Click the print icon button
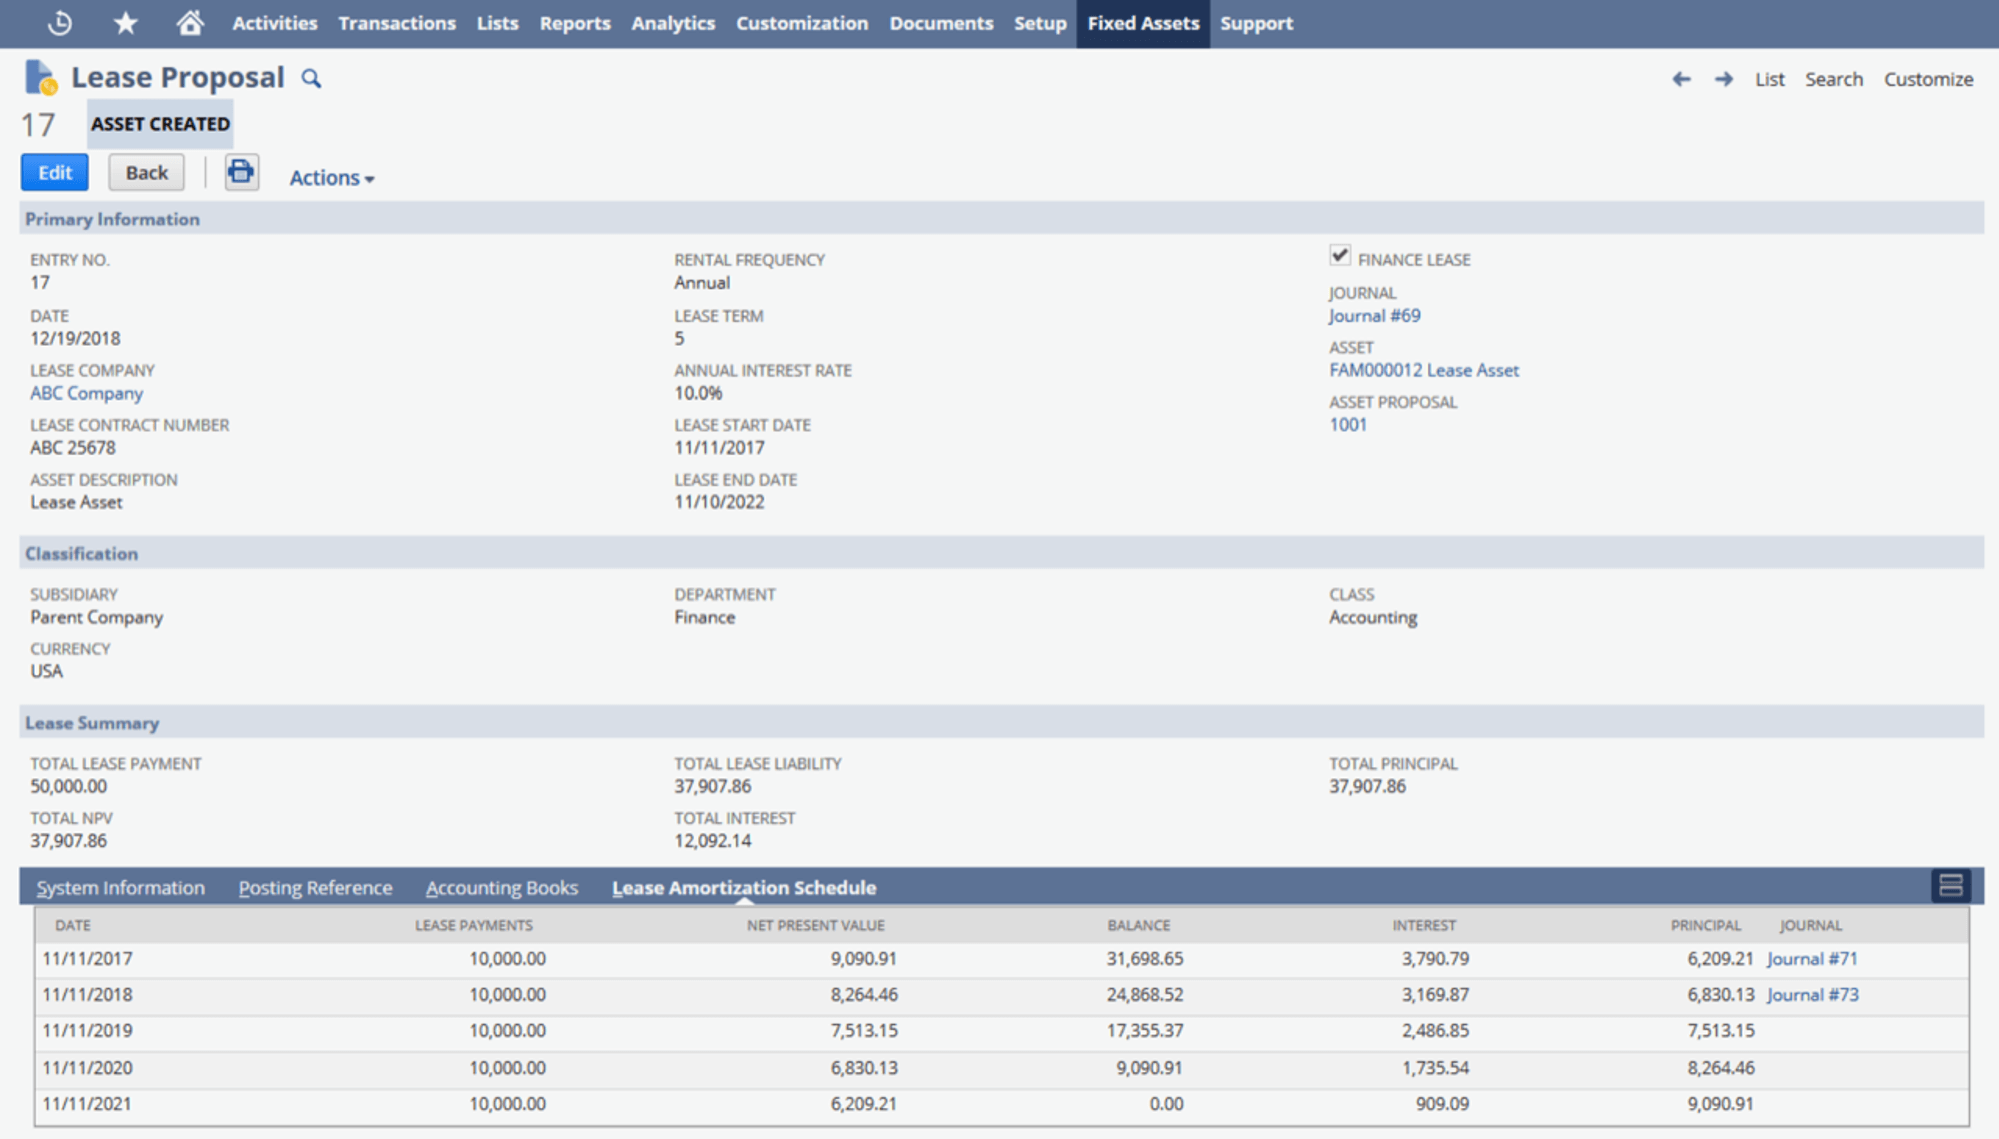Image resolution: width=1999 pixels, height=1139 pixels. tap(241, 172)
